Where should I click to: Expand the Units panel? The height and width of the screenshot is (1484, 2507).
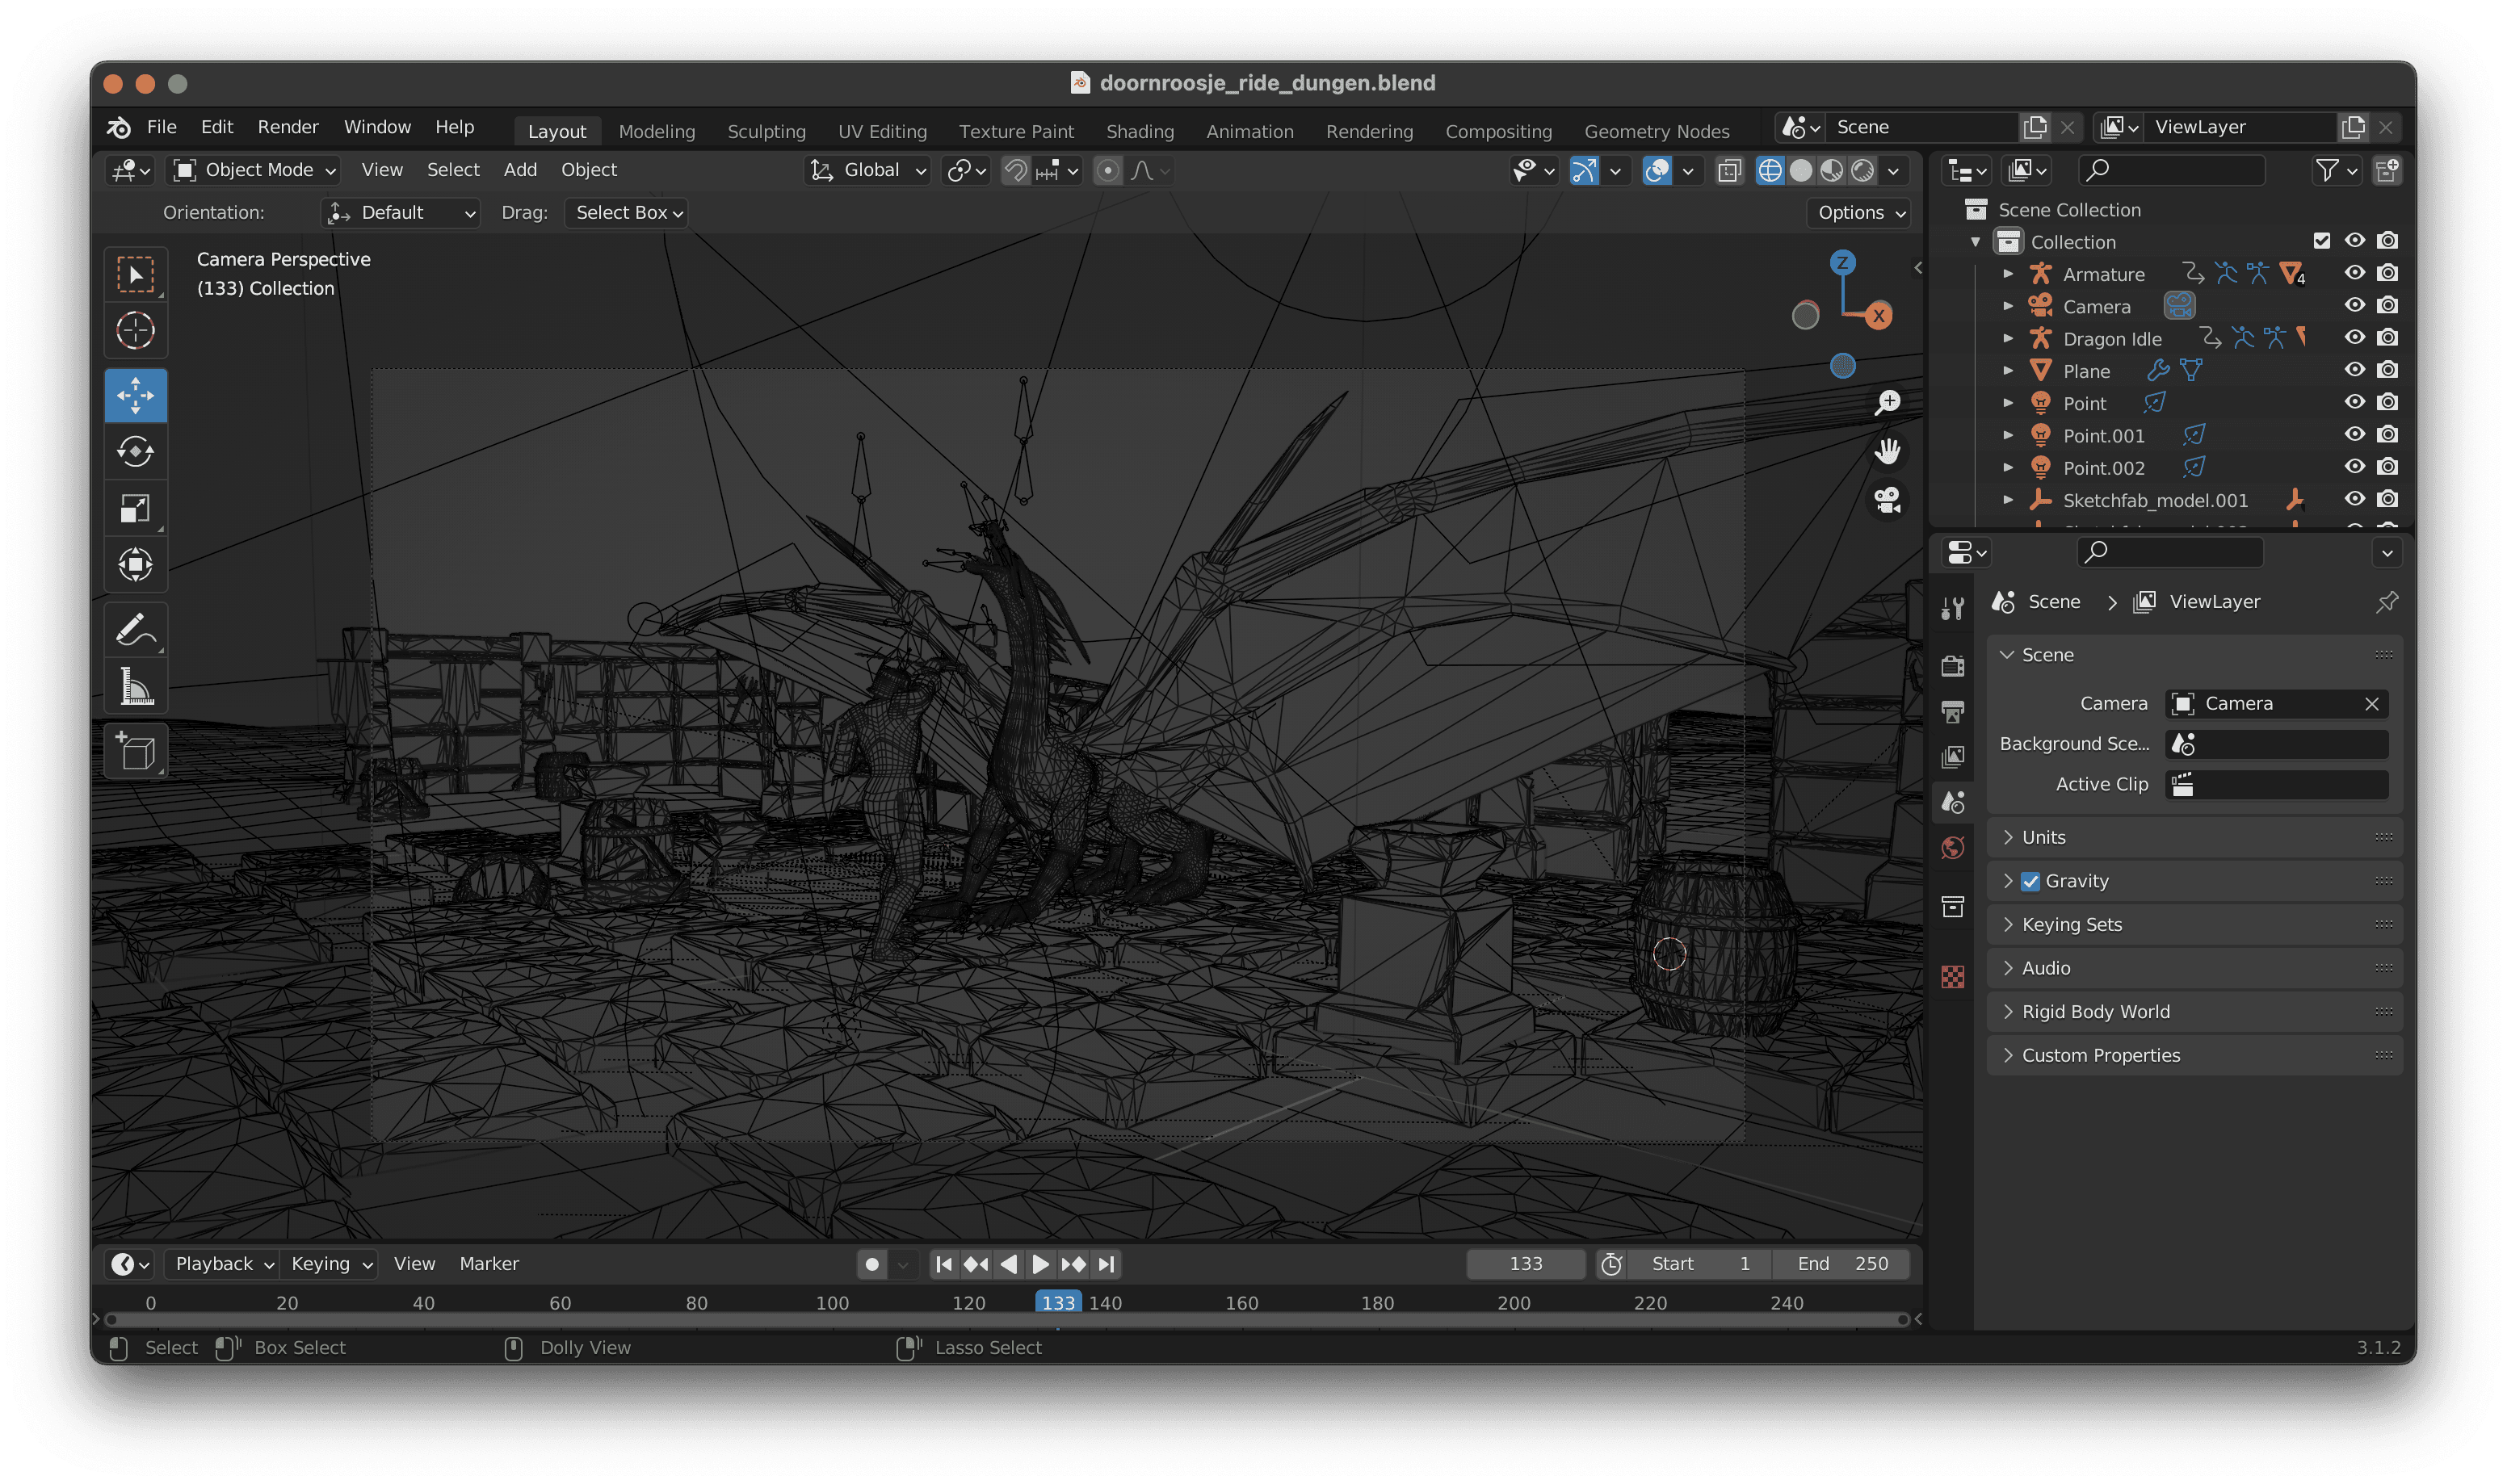pos(2043,837)
